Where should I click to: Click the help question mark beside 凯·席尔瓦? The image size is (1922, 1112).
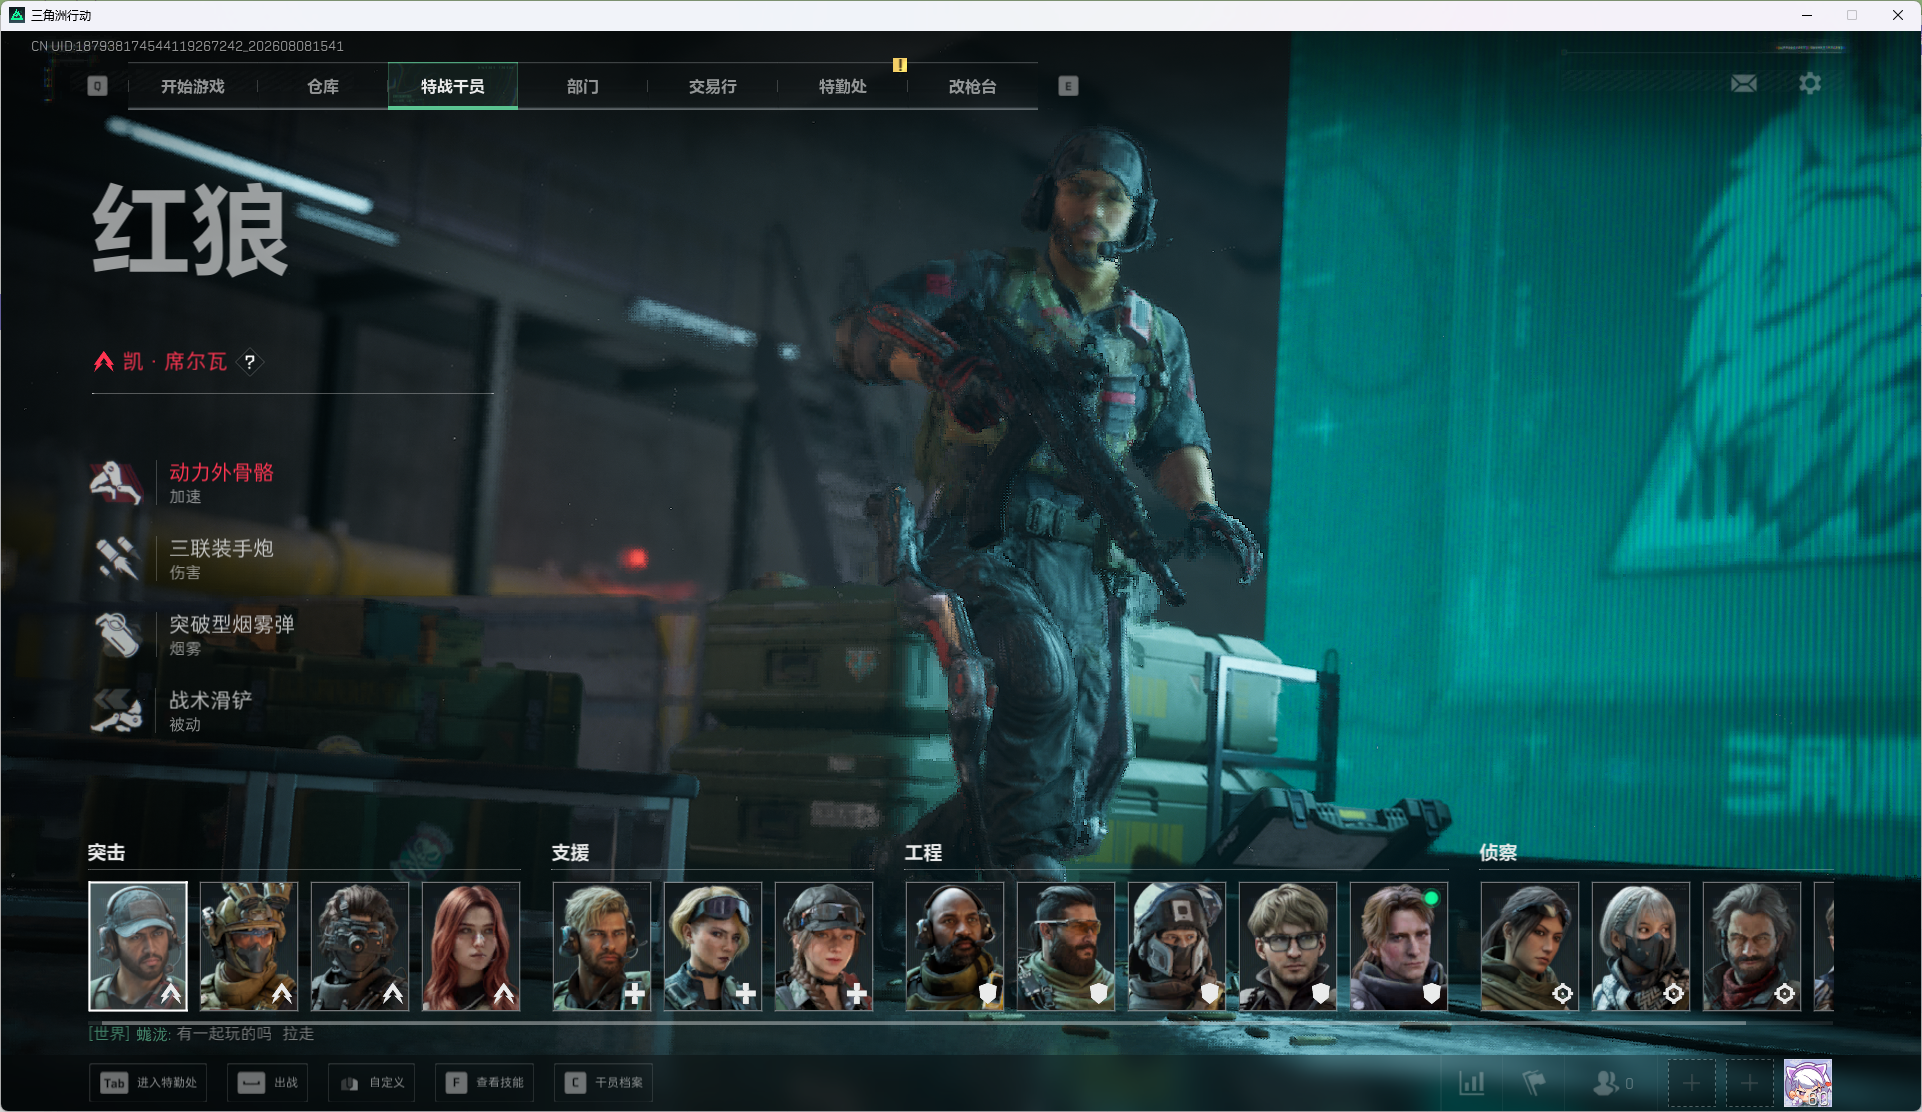(x=250, y=362)
